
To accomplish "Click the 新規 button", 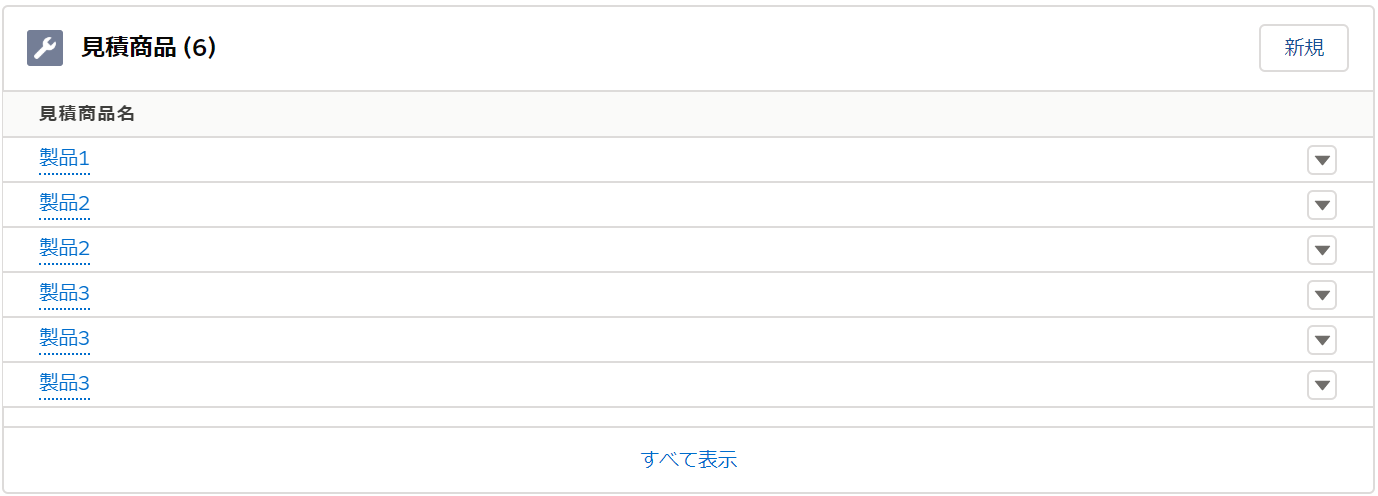I will pyautogui.click(x=1303, y=48).
